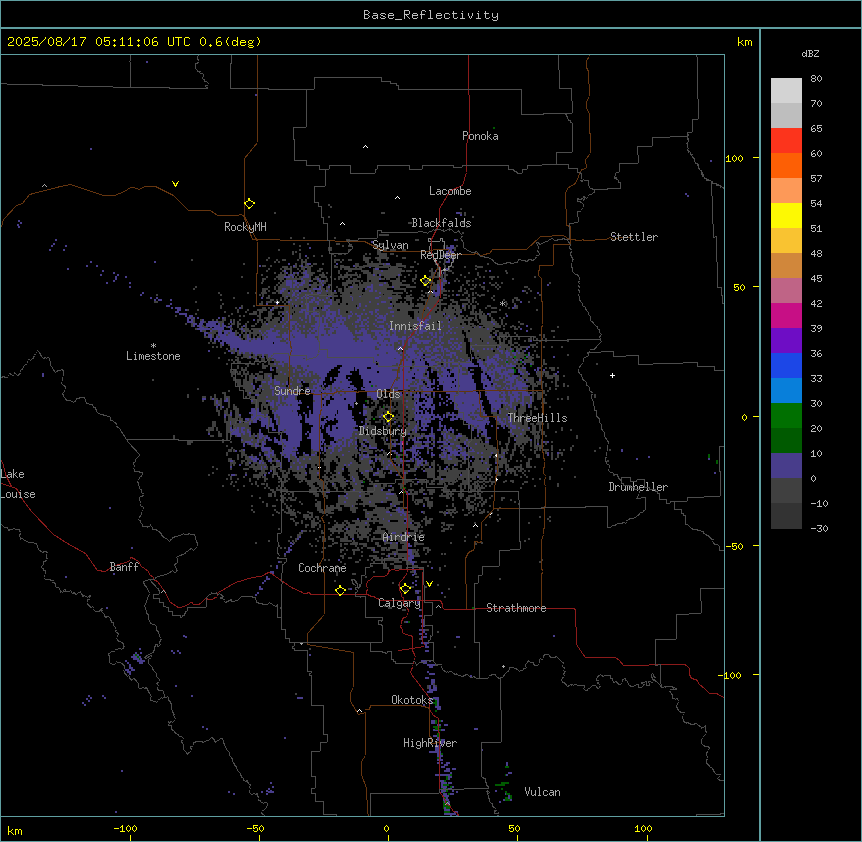Click the yellow diamond marker below RedDeer label
Screen dimensions: 862x842
(x=426, y=281)
